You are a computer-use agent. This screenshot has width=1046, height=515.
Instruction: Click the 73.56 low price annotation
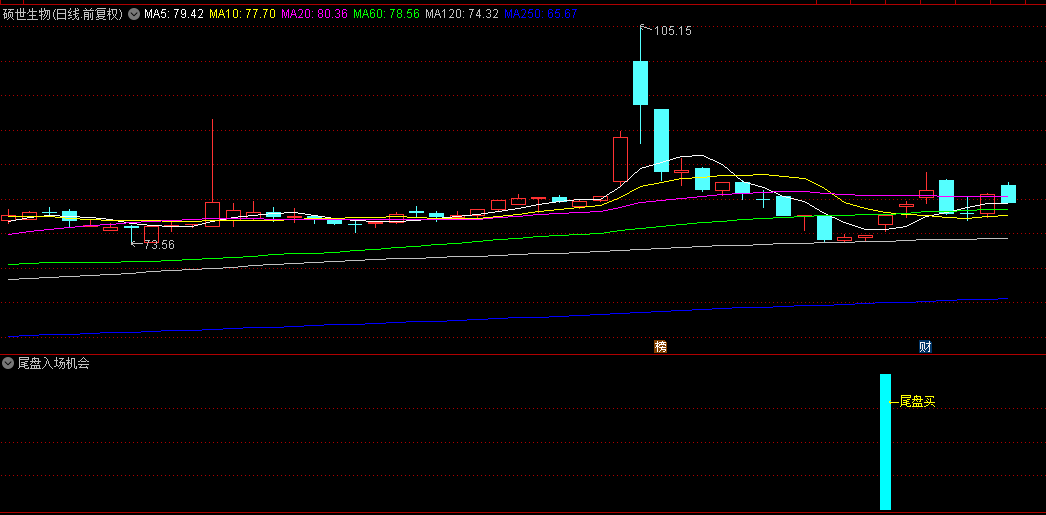point(159,245)
